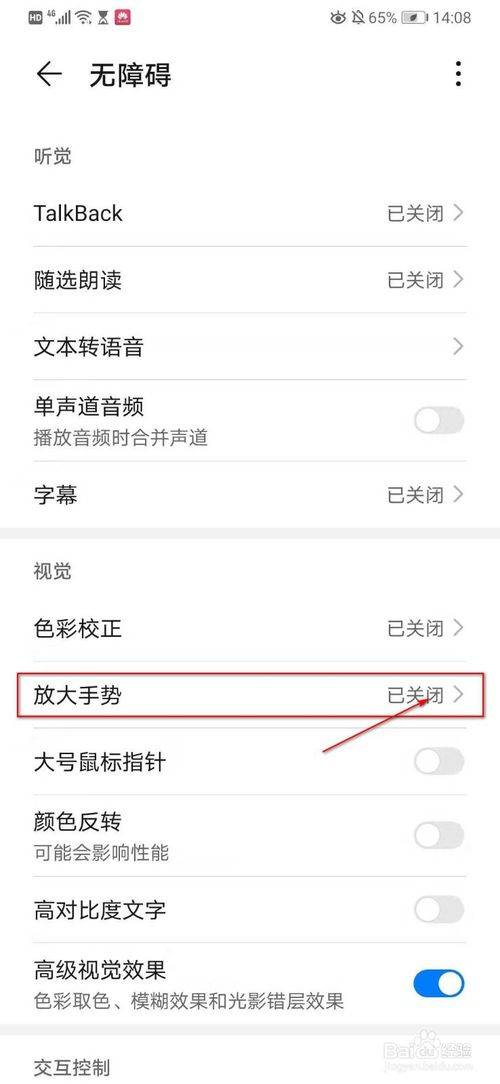Viewport: 500px width, 1084px height.
Task: Tap the back arrow icon
Action: (49, 74)
